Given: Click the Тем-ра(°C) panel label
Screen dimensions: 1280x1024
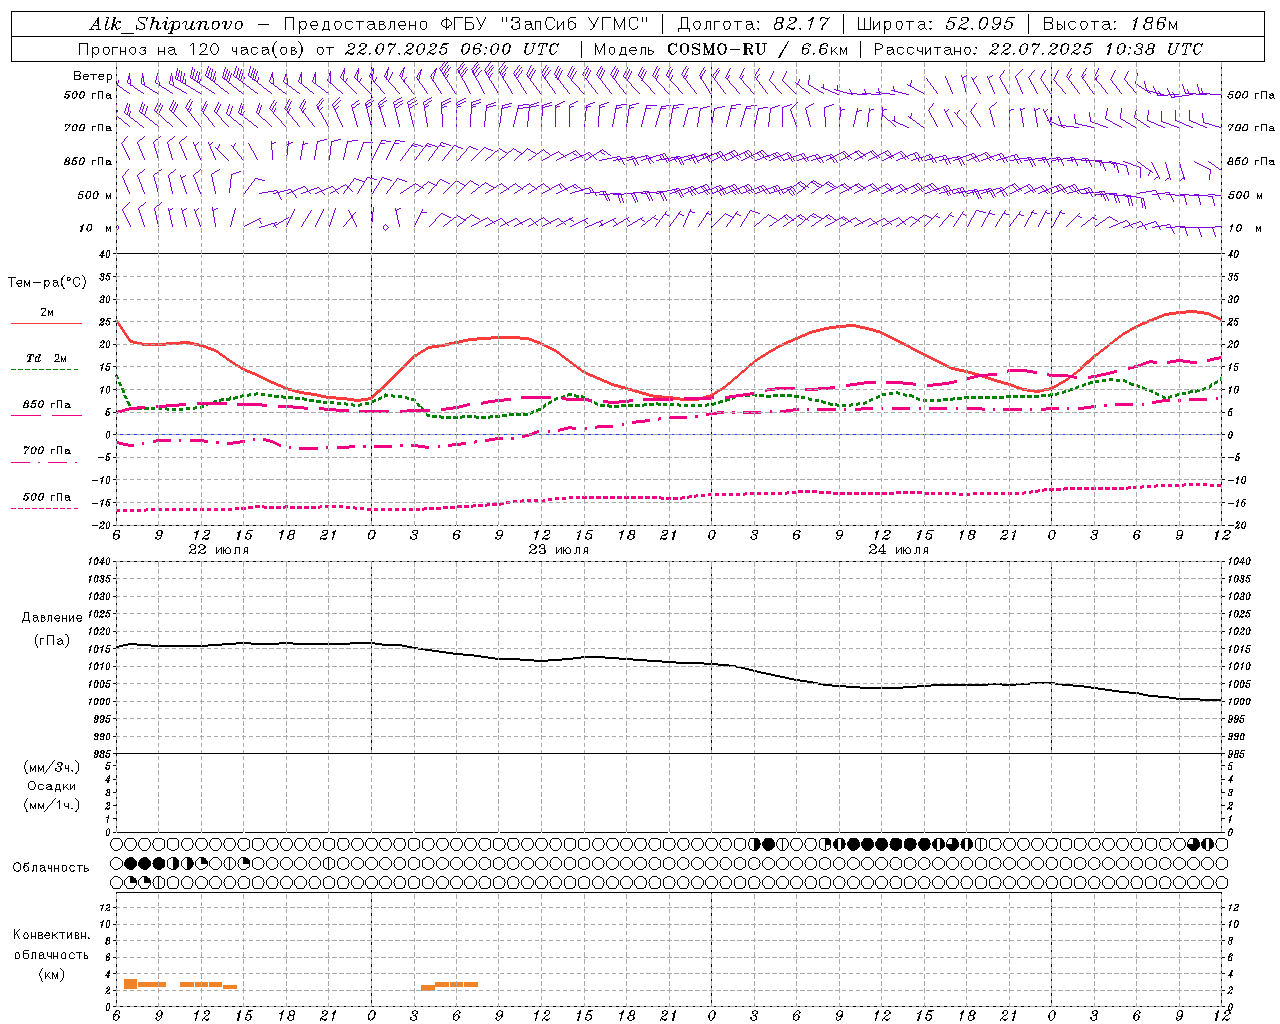Looking at the screenshot, I should click(x=47, y=283).
